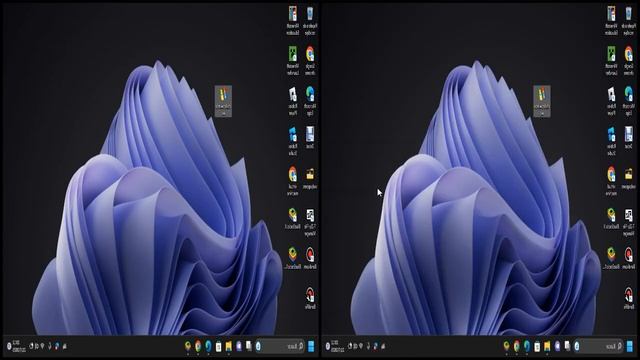This screenshot has height=360, width=640.
Task: Expand hidden tray icons on left taskbar
Action: 64,346
